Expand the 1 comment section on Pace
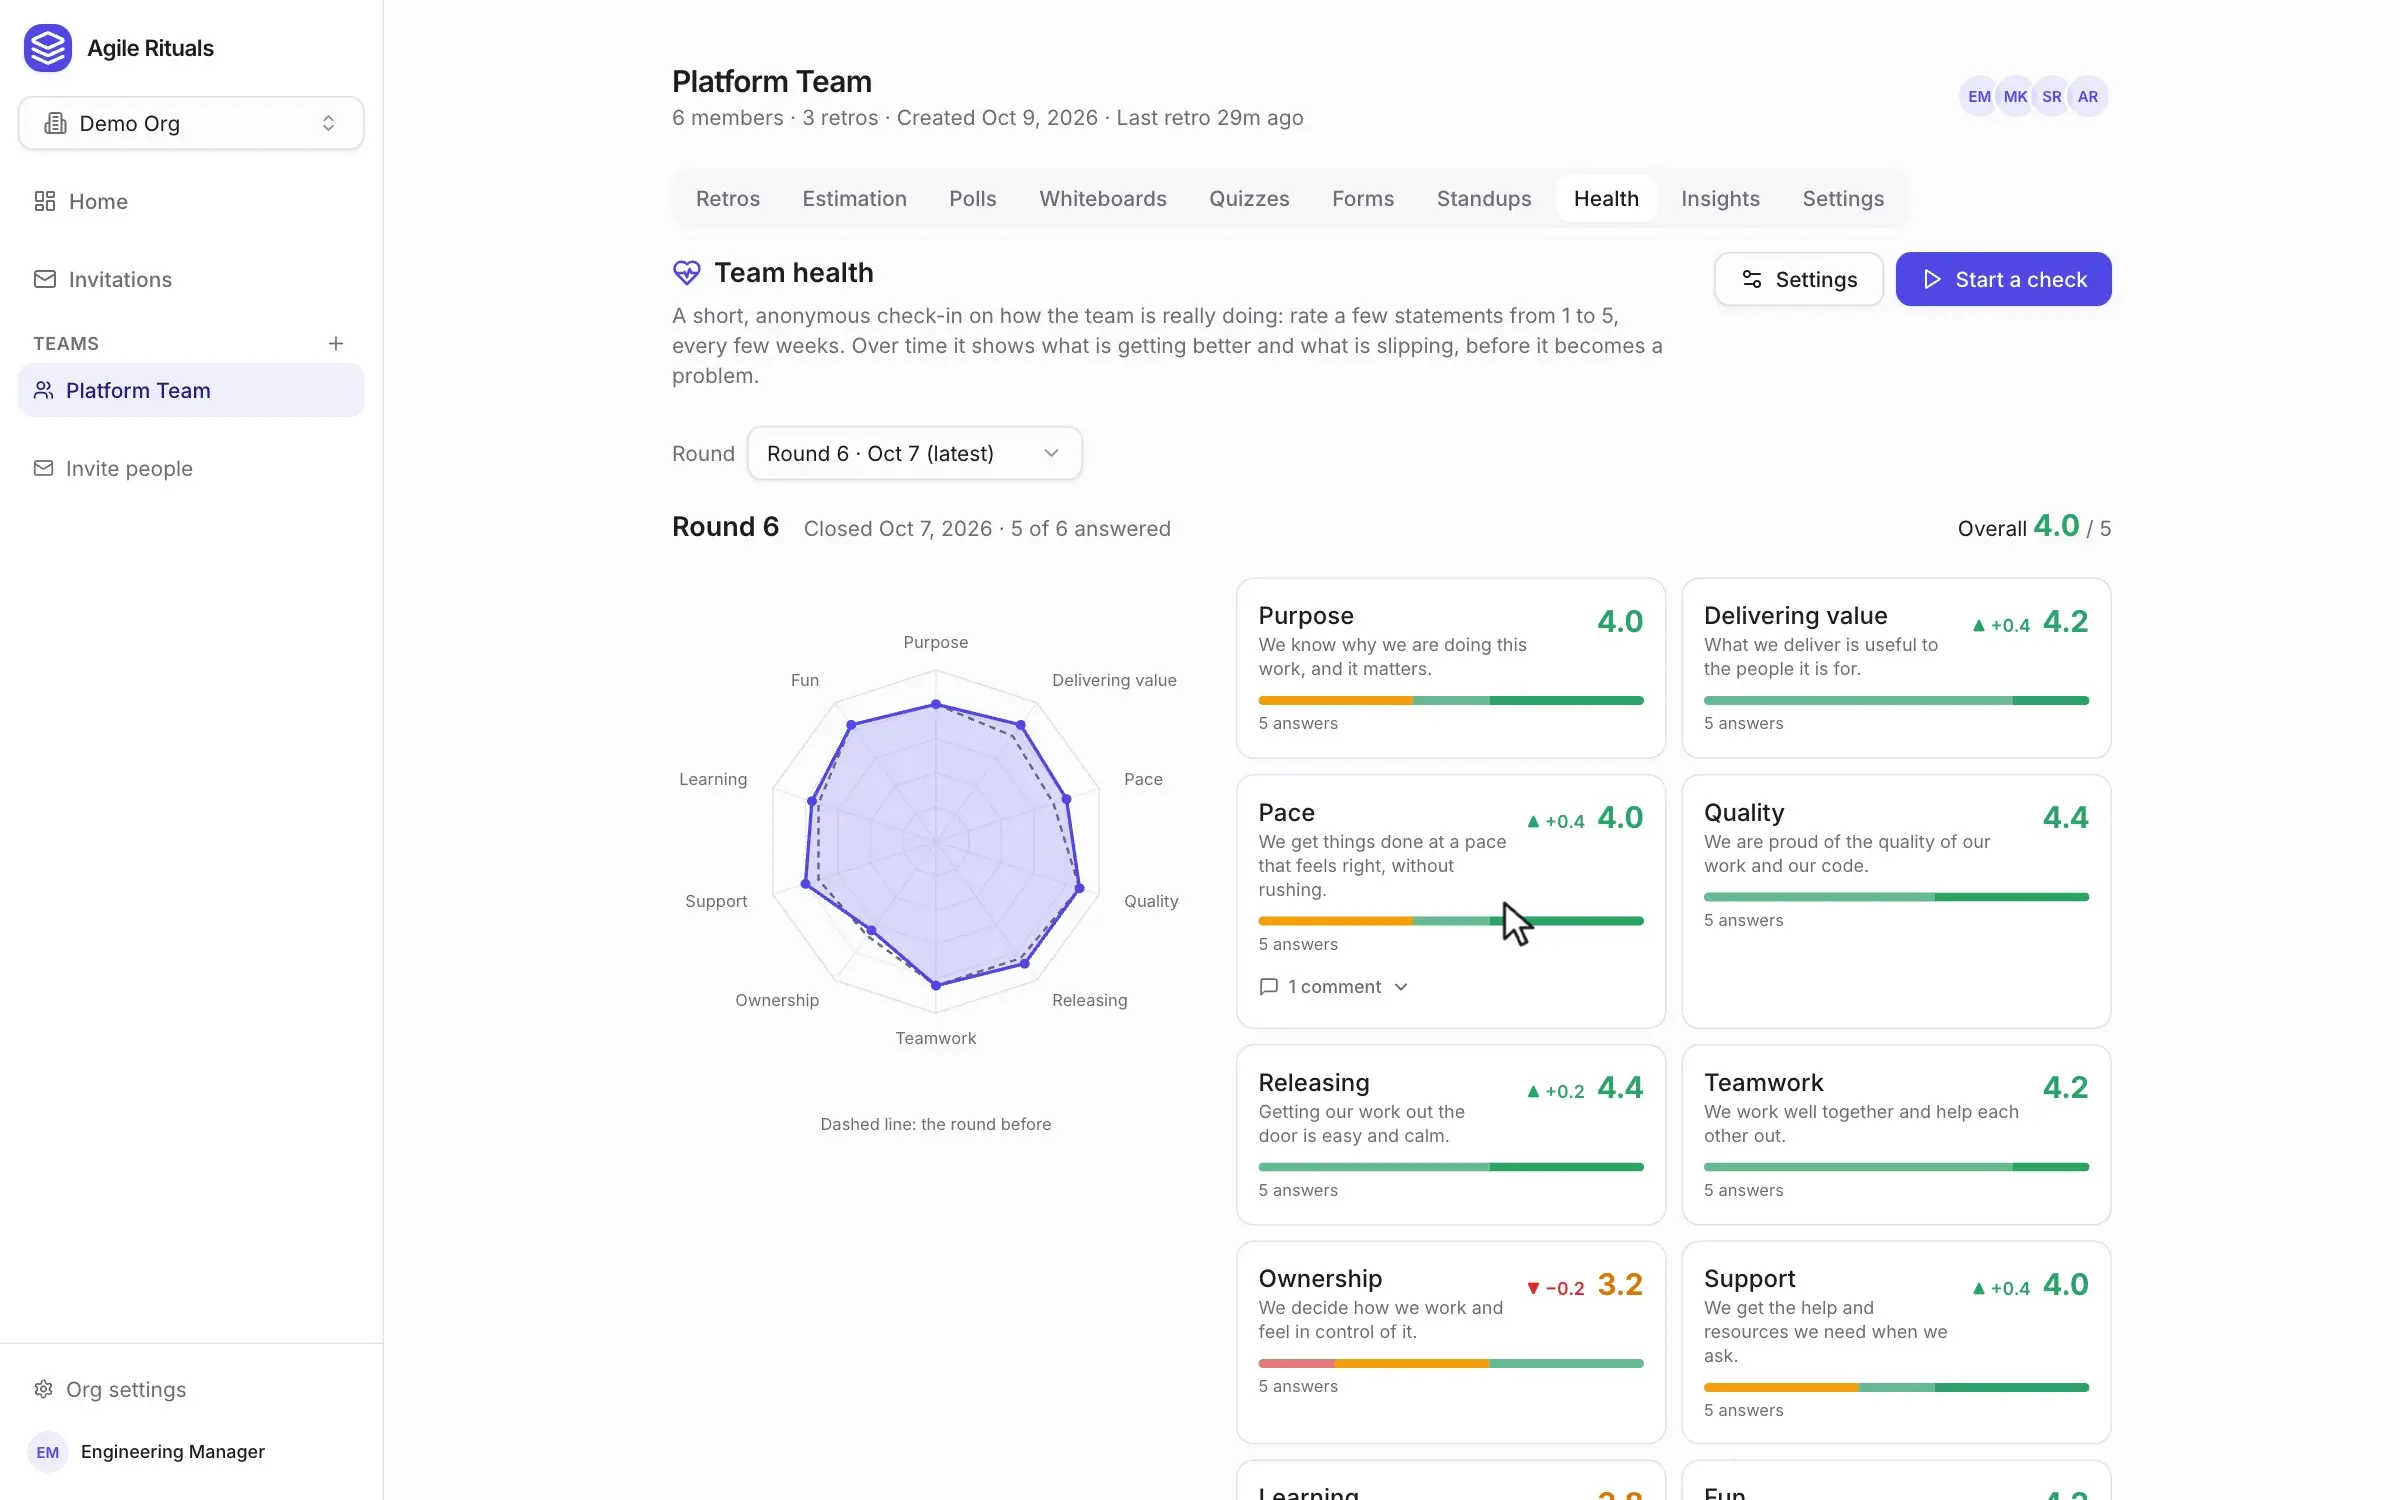The image size is (2400, 1500). click(x=1334, y=987)
